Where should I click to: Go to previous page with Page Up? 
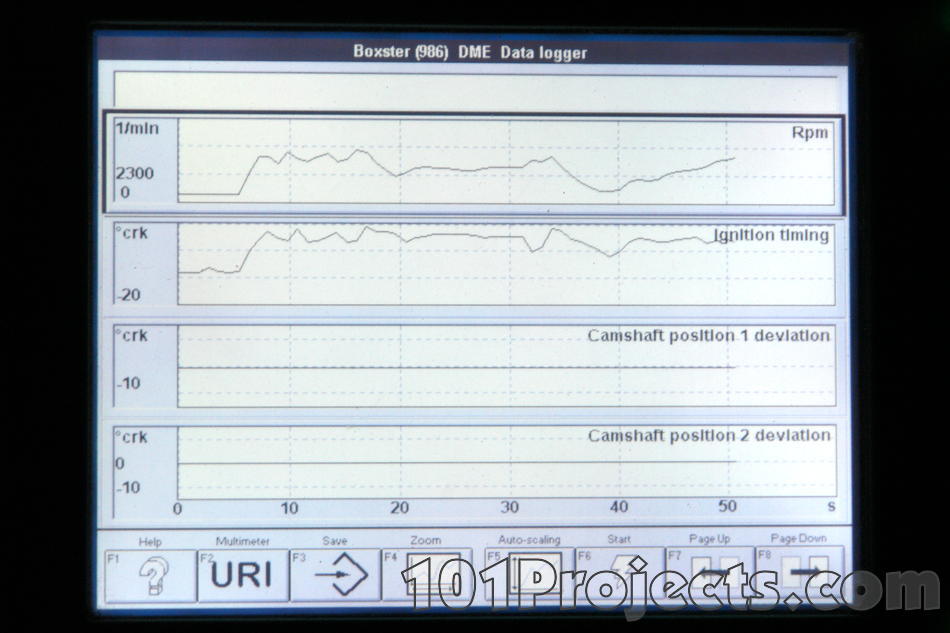710,572
